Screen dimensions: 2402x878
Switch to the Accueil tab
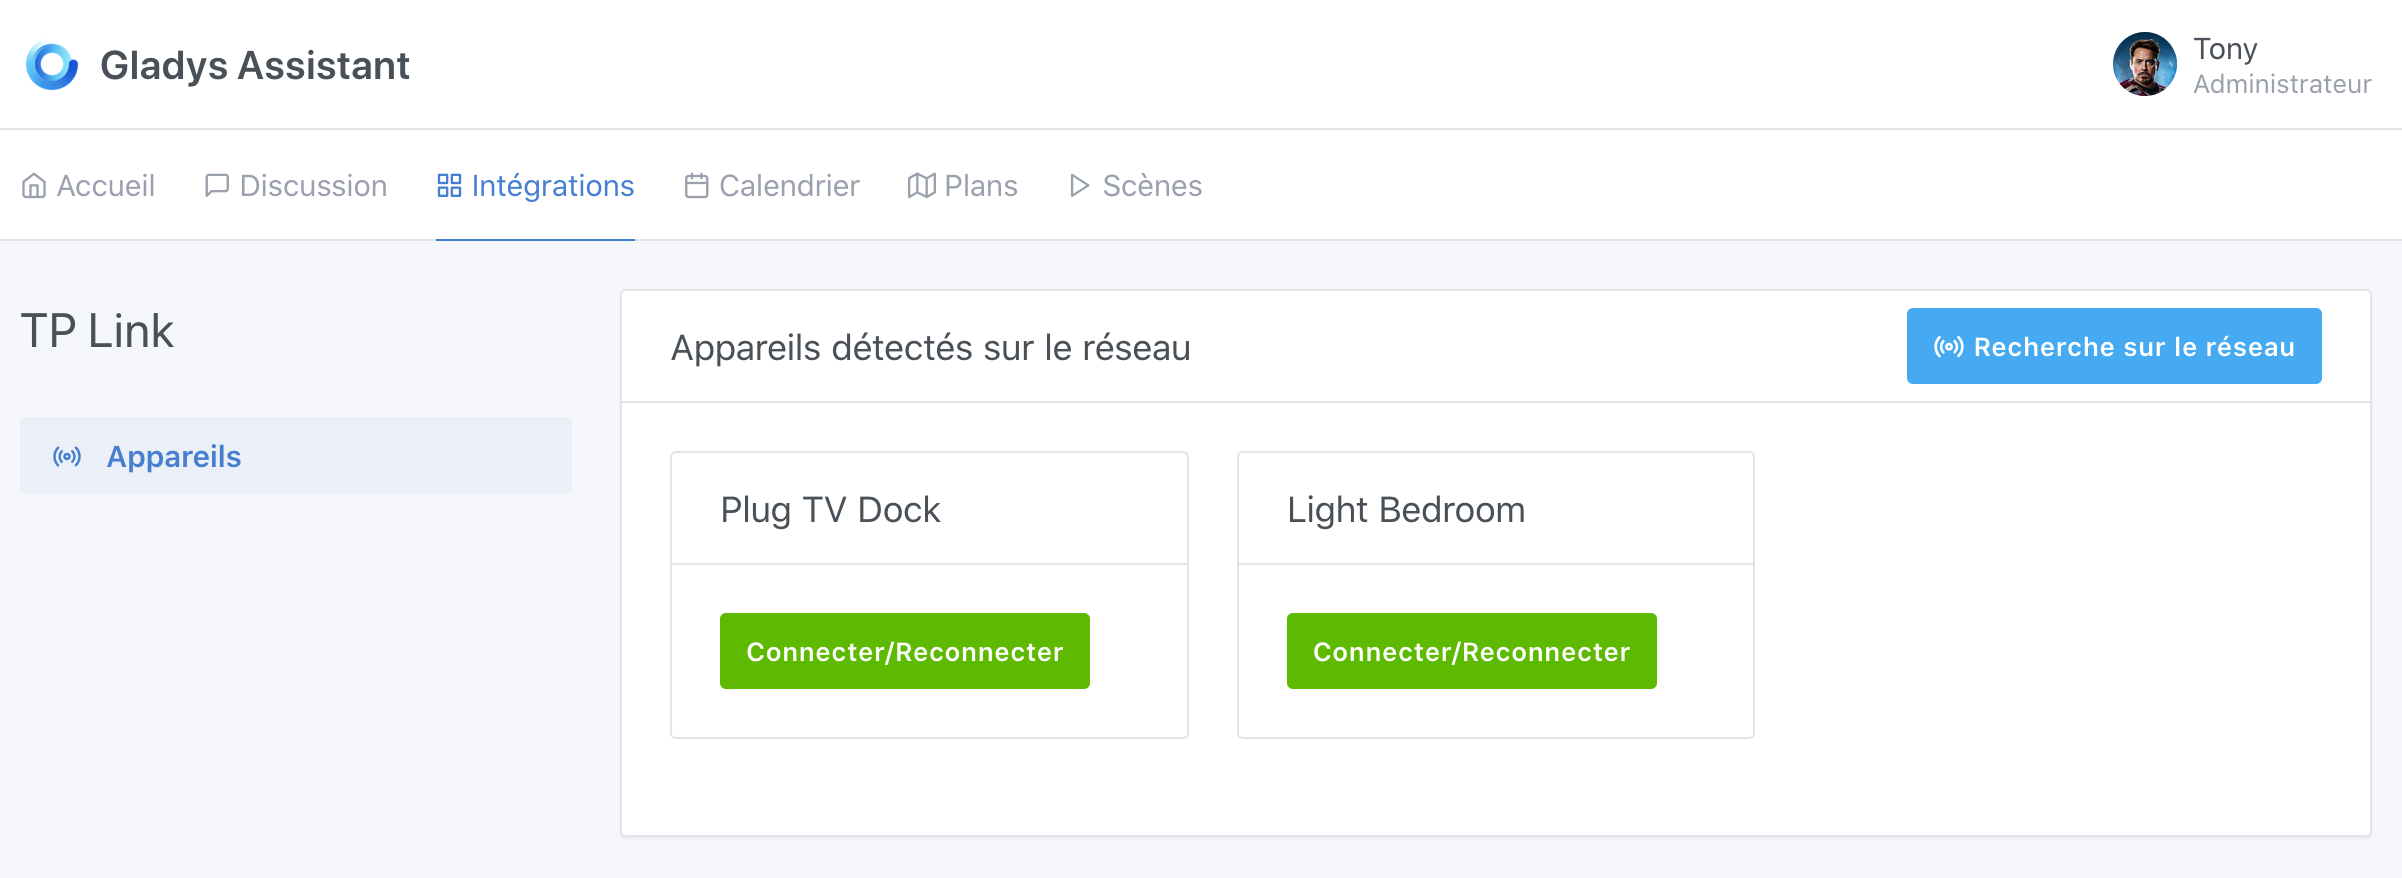tap(105, 184)
